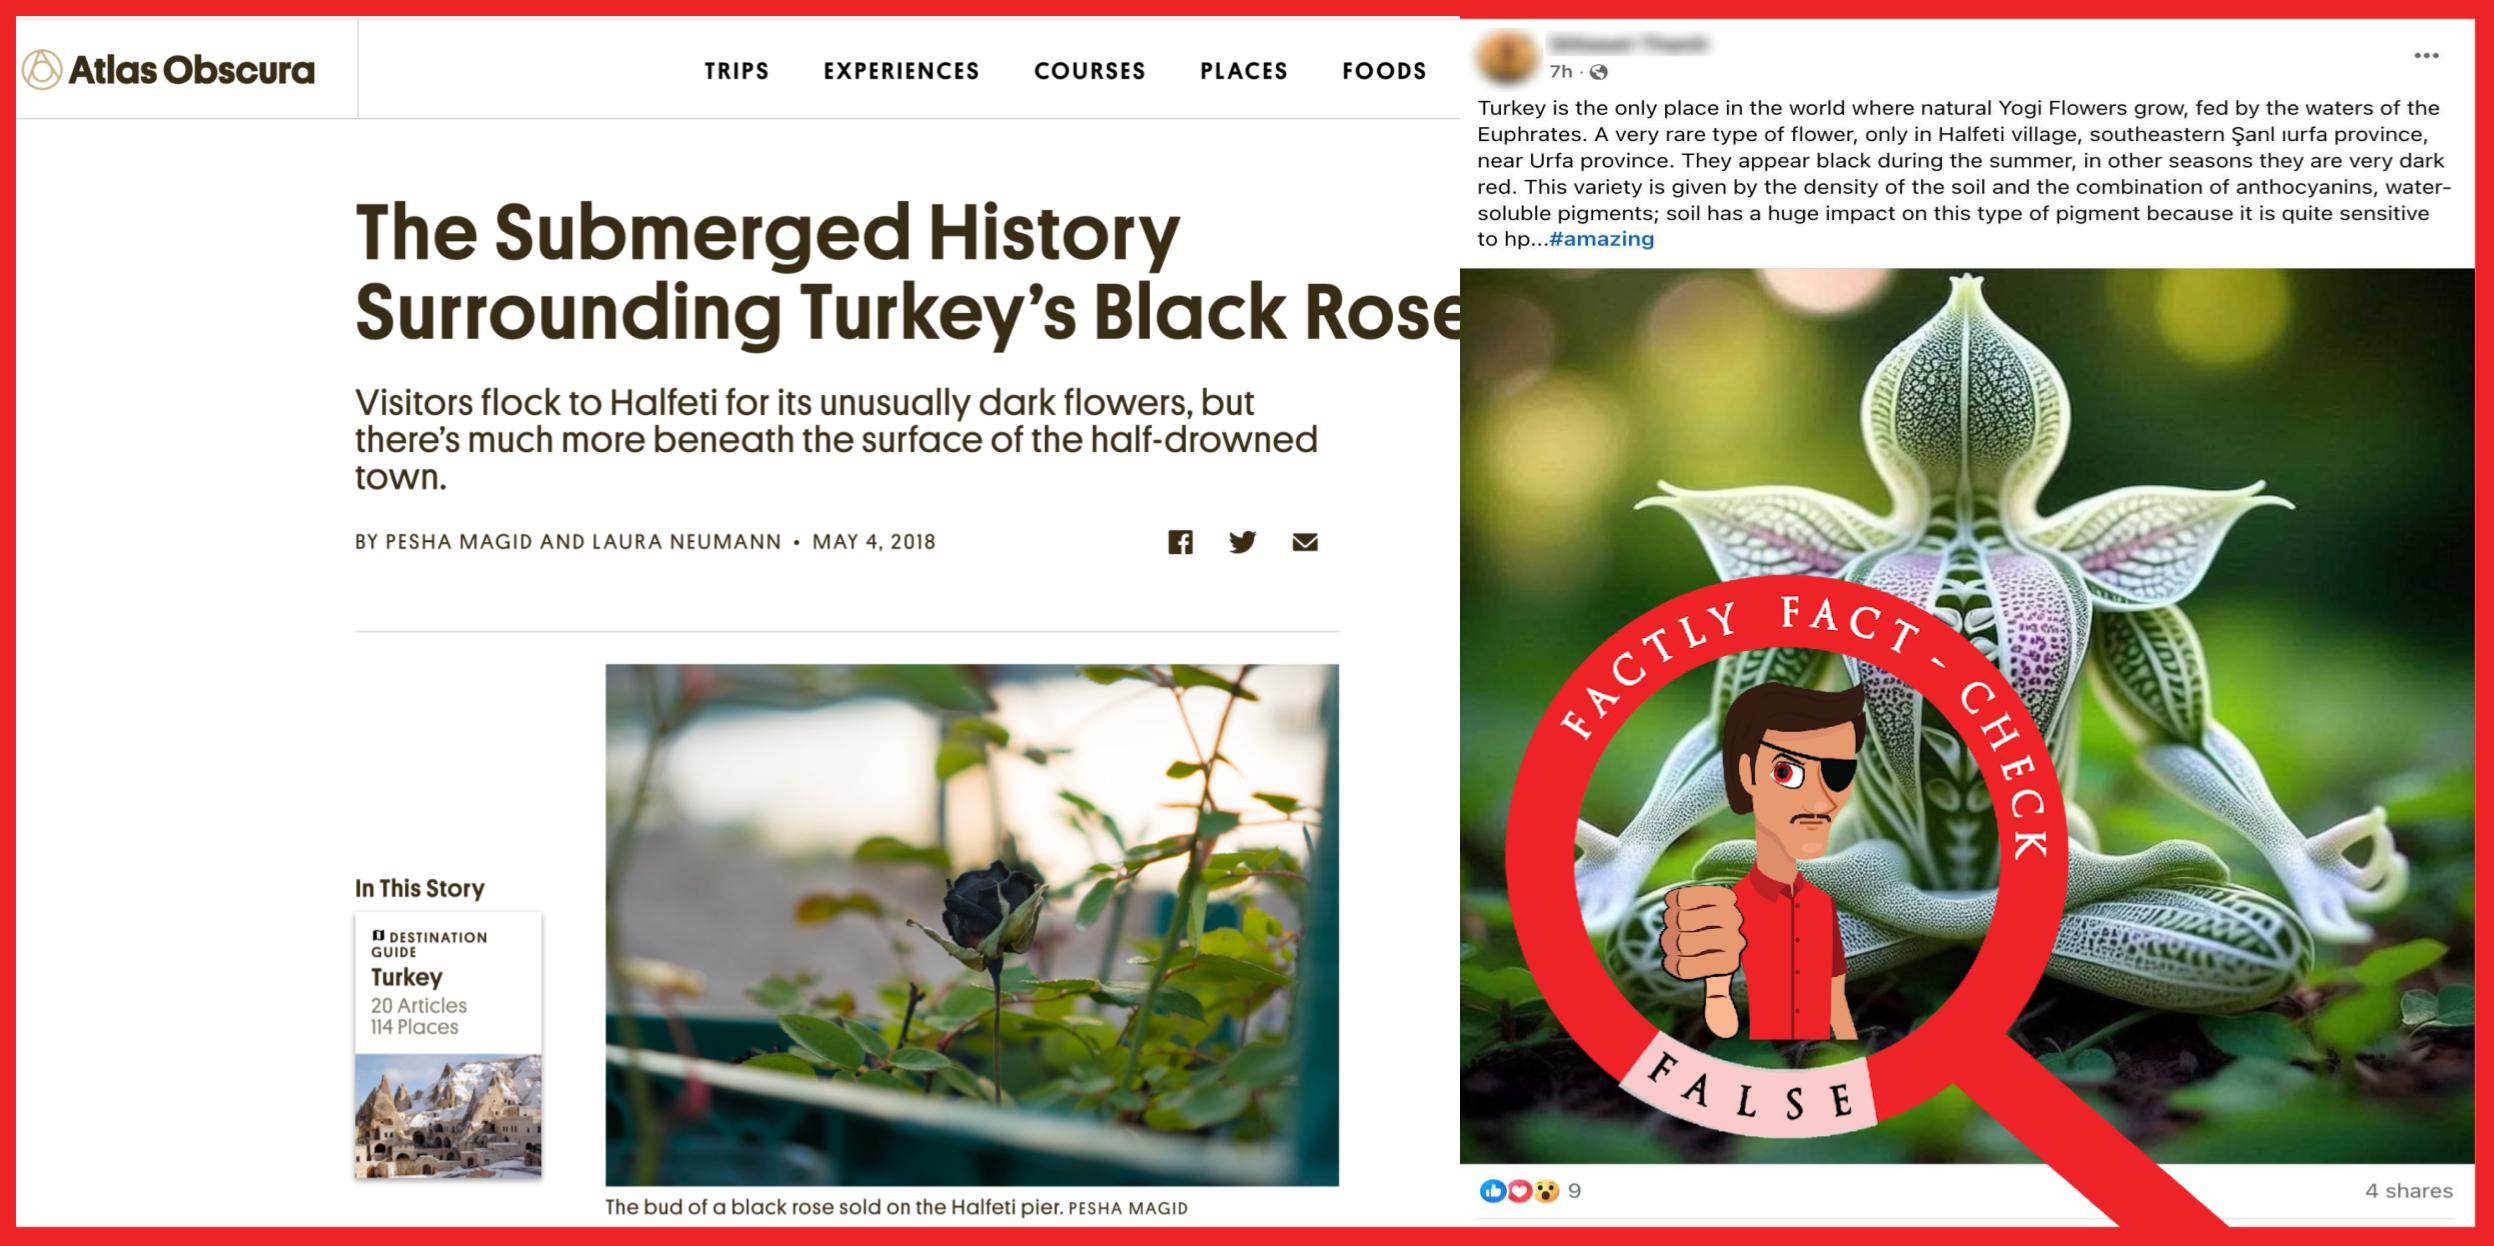Click the heart Love reaction icon
2494x1246 pixels.
tap(1519, 1190)
